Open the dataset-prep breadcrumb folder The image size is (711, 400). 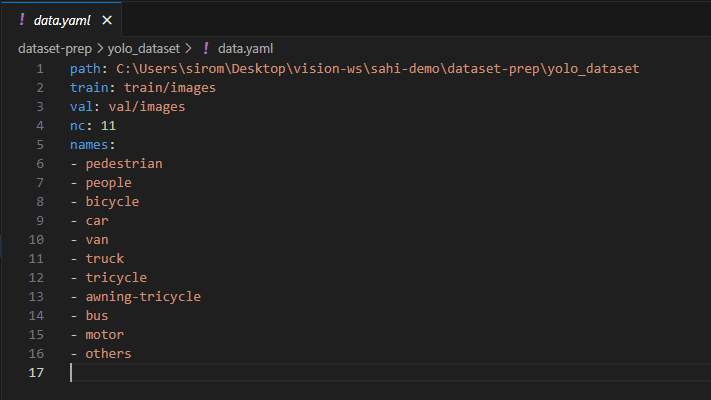(x=56, y=48)
